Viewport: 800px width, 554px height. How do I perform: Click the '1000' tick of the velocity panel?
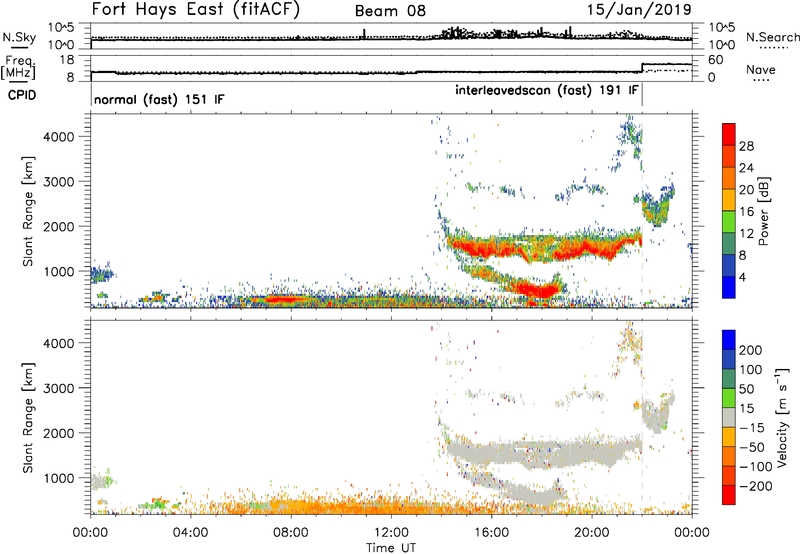pyautogui.click(x=58, y=478)
